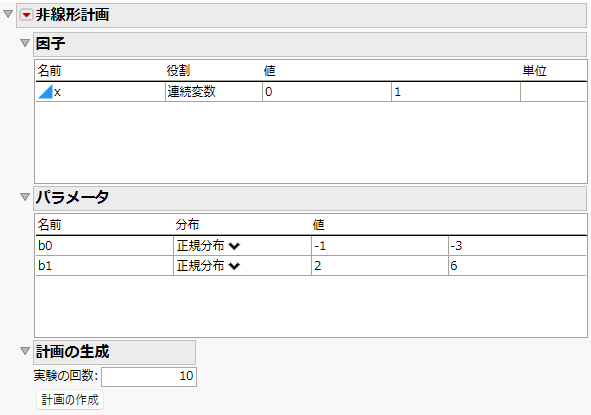
Task: Click the 計画の作成 button
Action: [70, 400]
